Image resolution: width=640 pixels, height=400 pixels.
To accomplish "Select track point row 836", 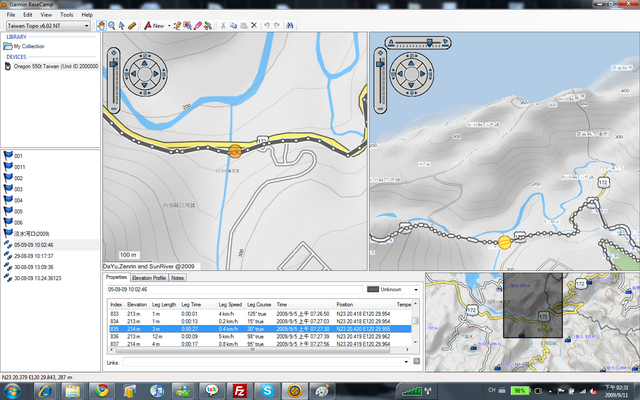I will pyautogui.click(x=260, y=336).
